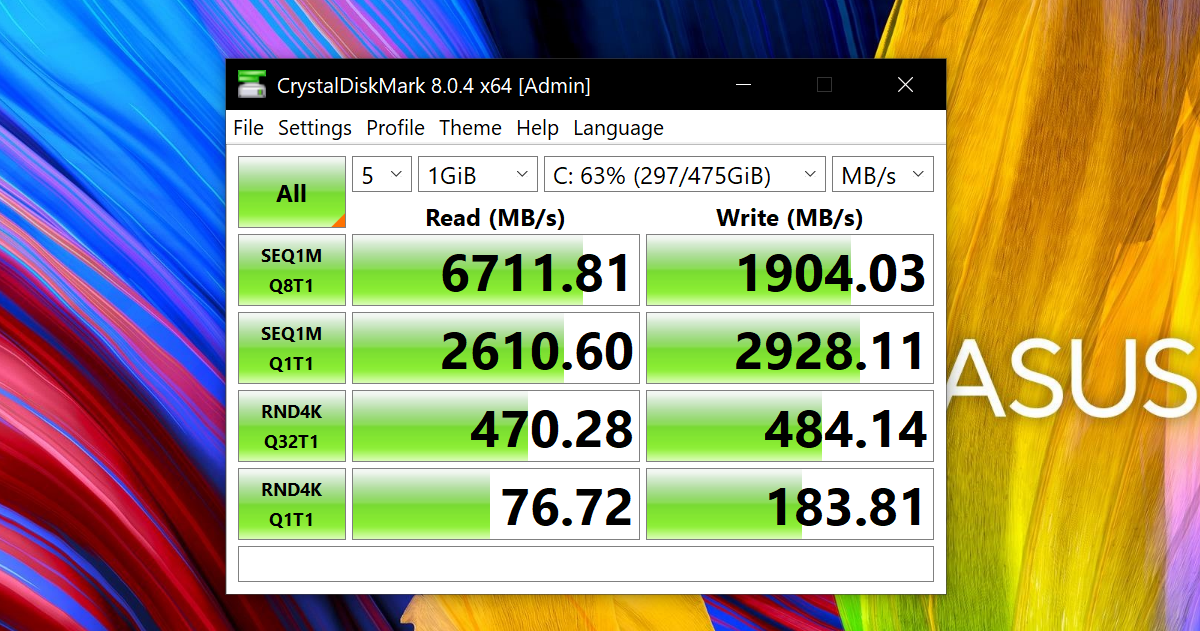Minimize the CrystalDiskMark window
Image resolution: width=1200 pixels, height=631 pixels.
(x=743, y=85)
